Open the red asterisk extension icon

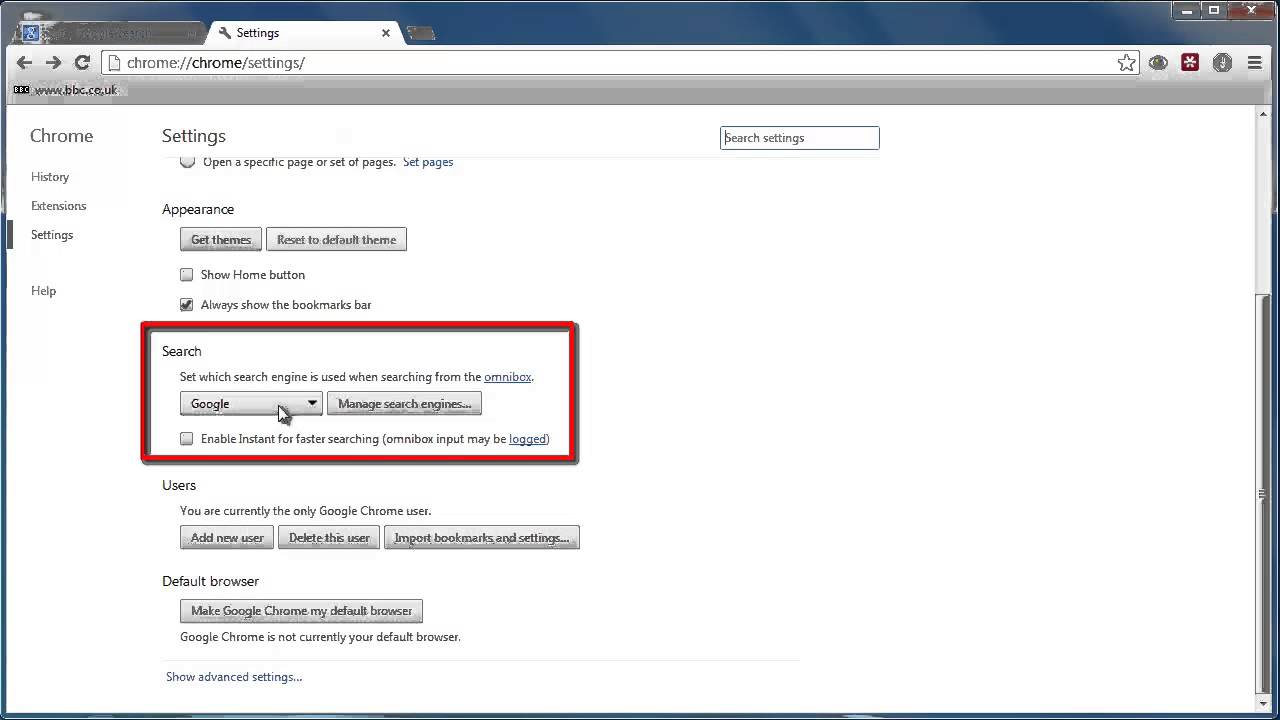tap(1190, 63)
